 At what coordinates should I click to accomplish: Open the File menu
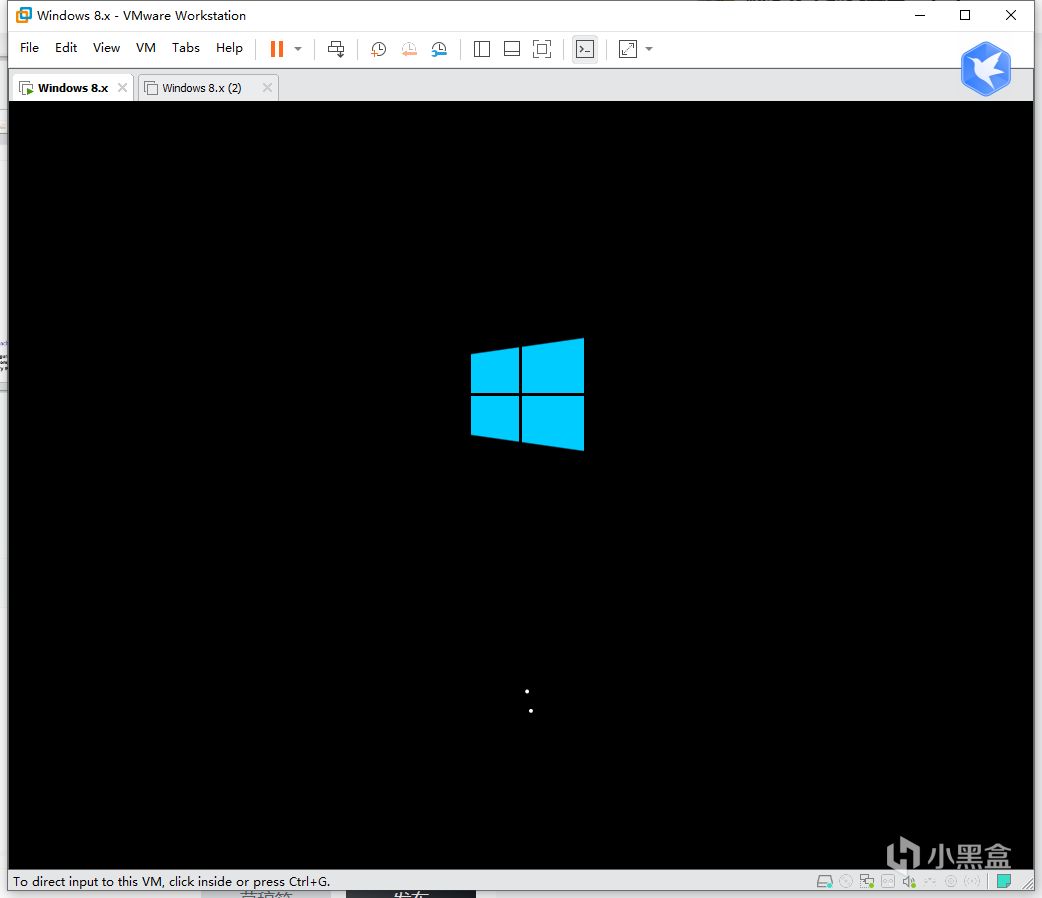(29, 48)
